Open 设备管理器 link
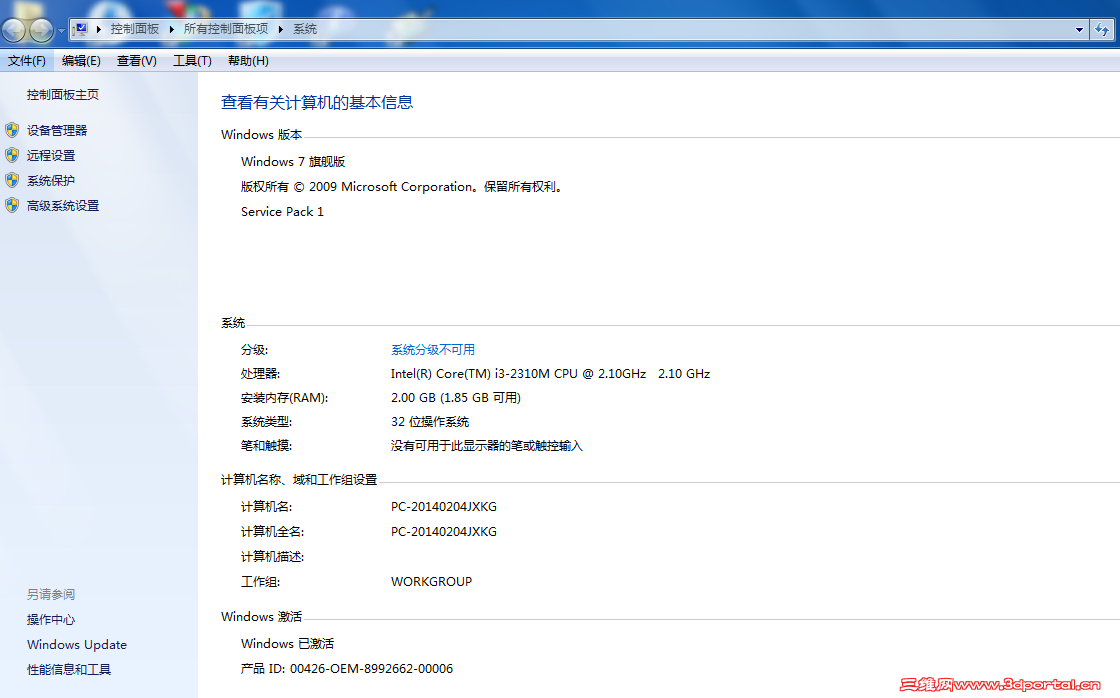1120x698 pixels. [x=57, y=131]
